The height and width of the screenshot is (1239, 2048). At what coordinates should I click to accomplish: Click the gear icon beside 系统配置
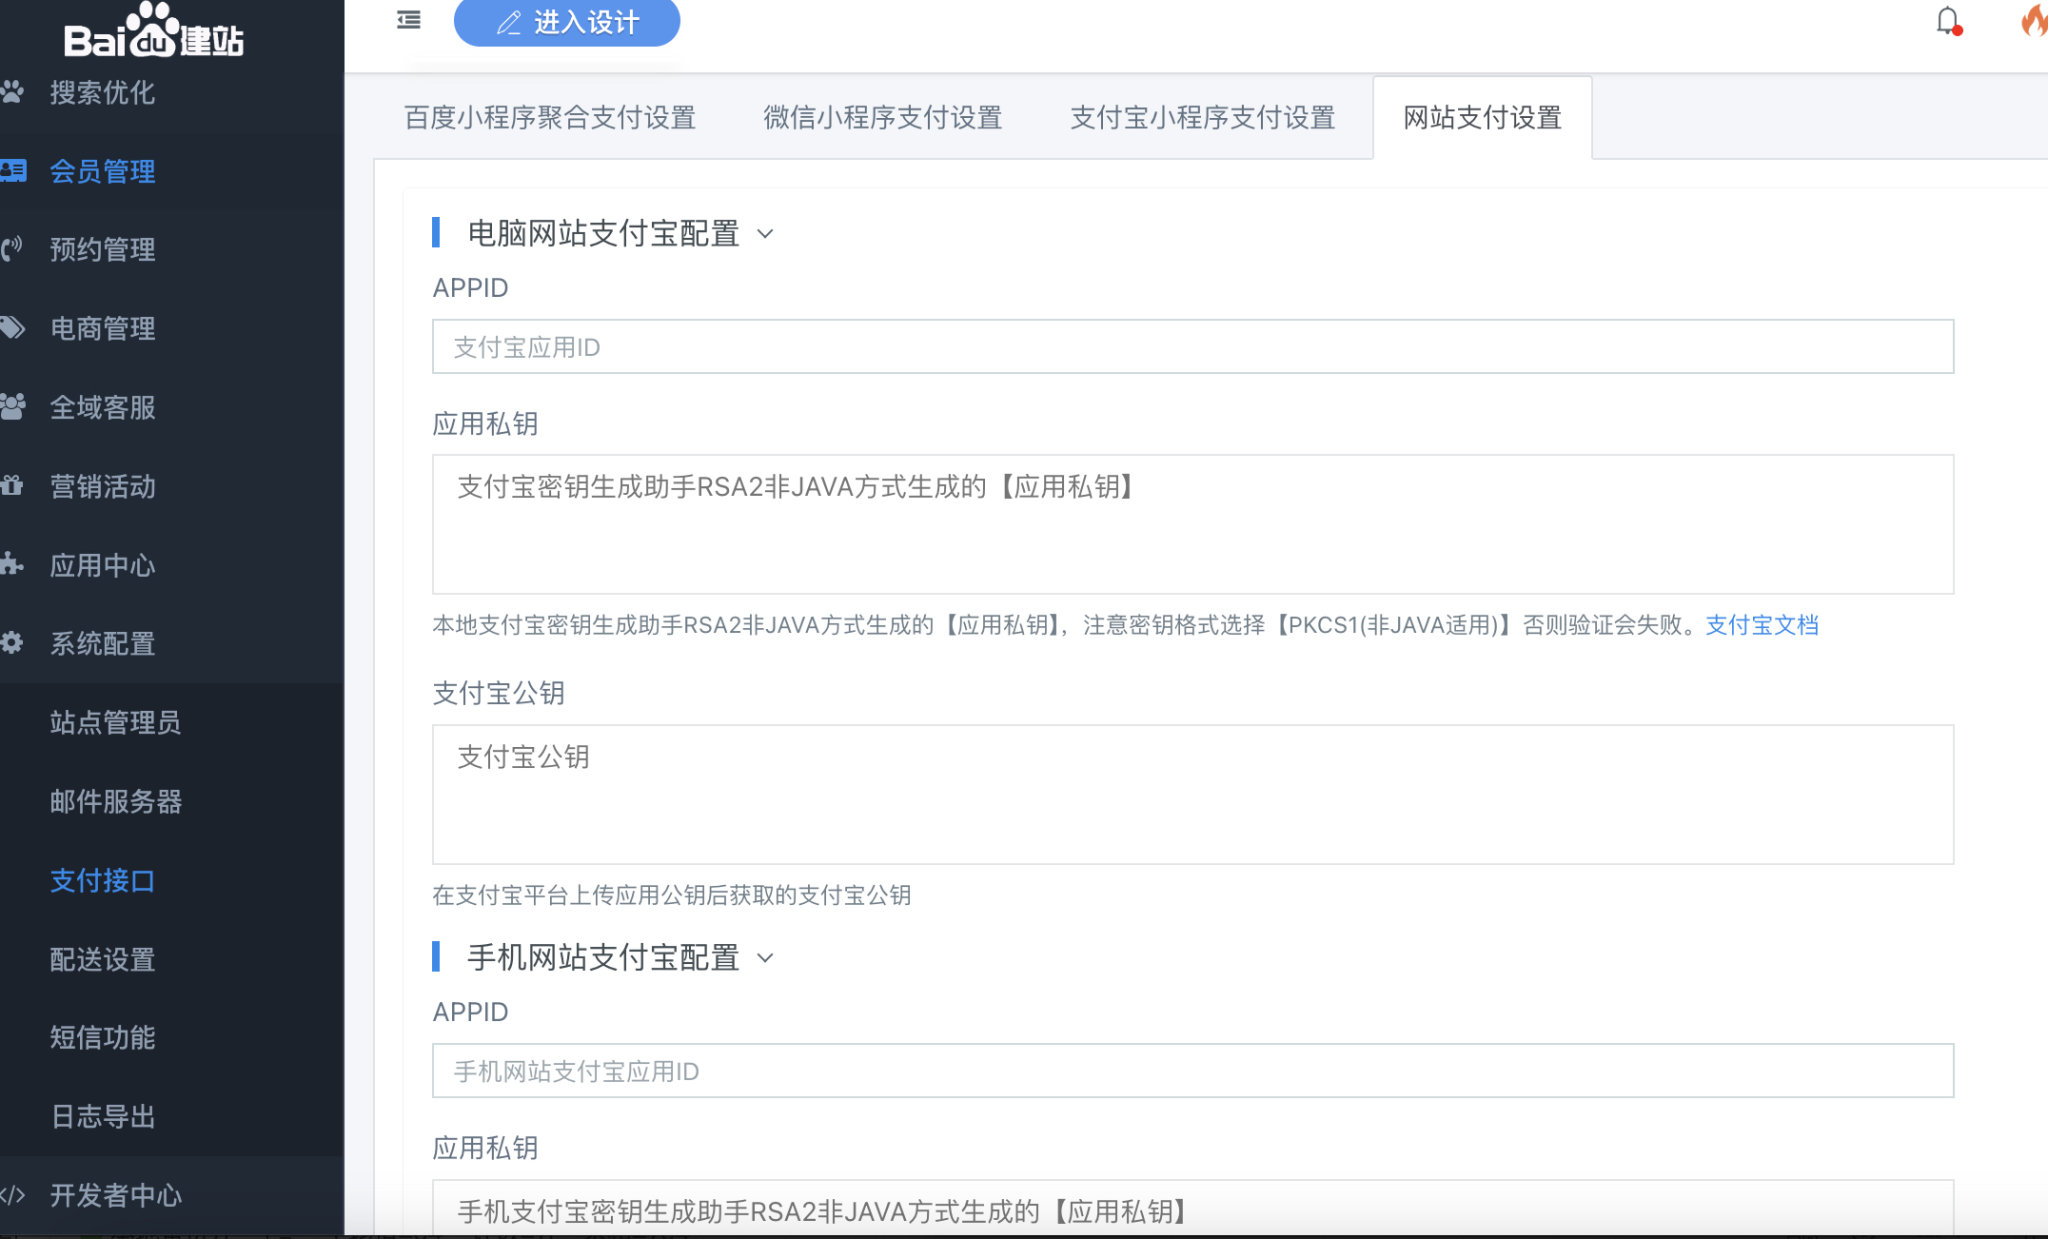click(x=12, y=643)
